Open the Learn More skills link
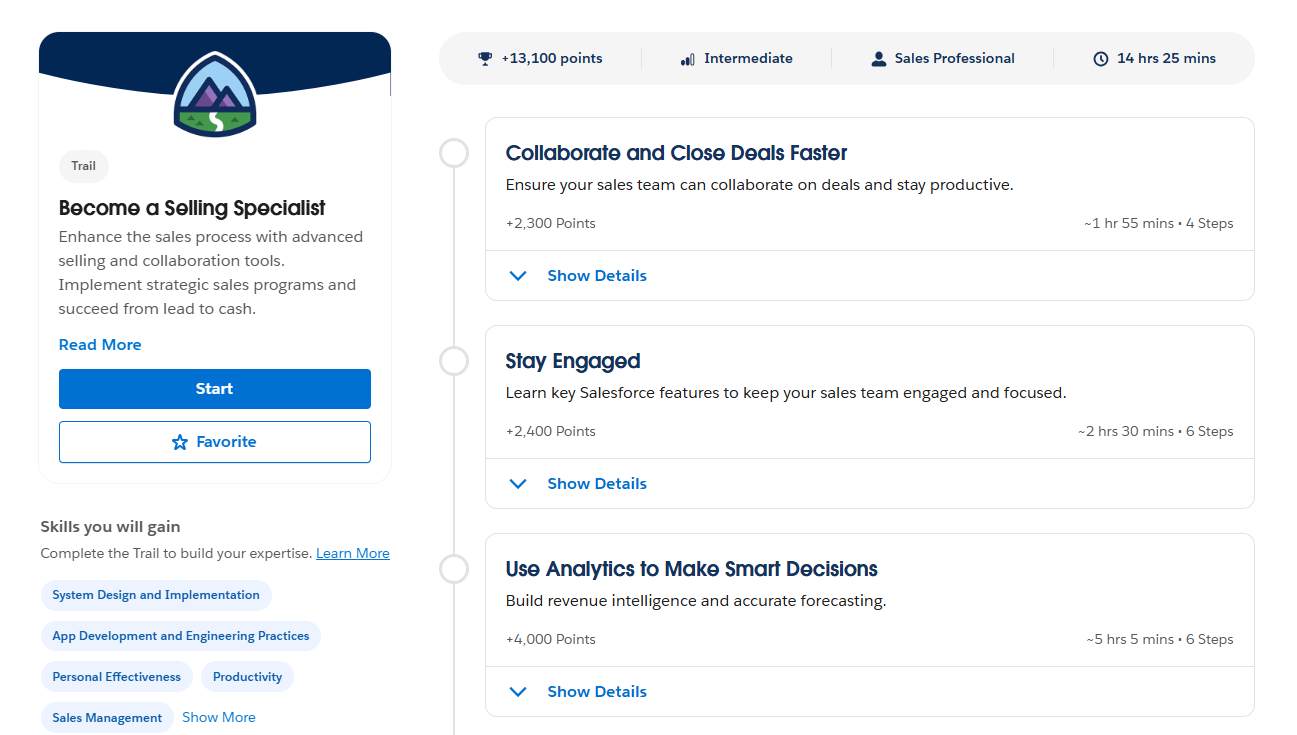 tap(353, 553)
